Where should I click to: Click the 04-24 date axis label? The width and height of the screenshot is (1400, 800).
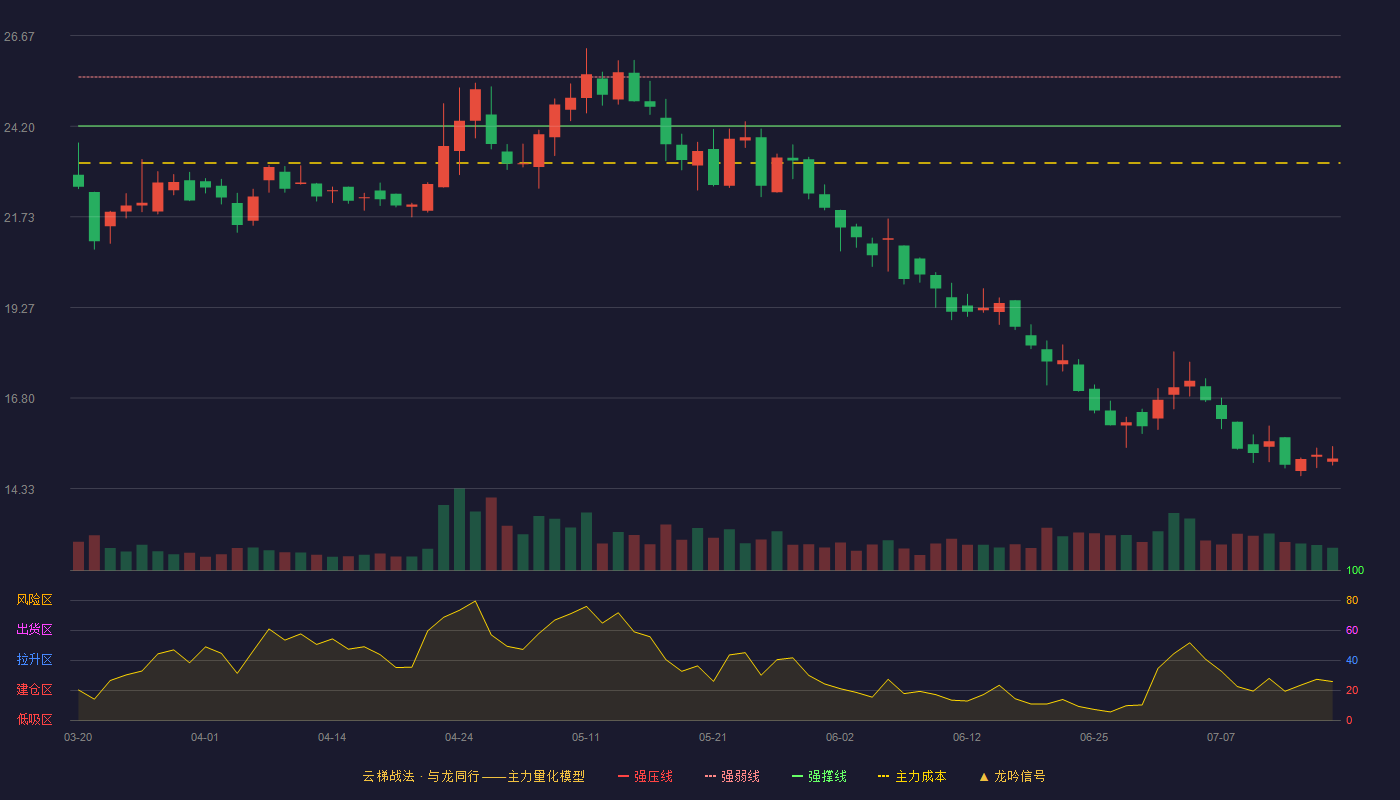459,737
